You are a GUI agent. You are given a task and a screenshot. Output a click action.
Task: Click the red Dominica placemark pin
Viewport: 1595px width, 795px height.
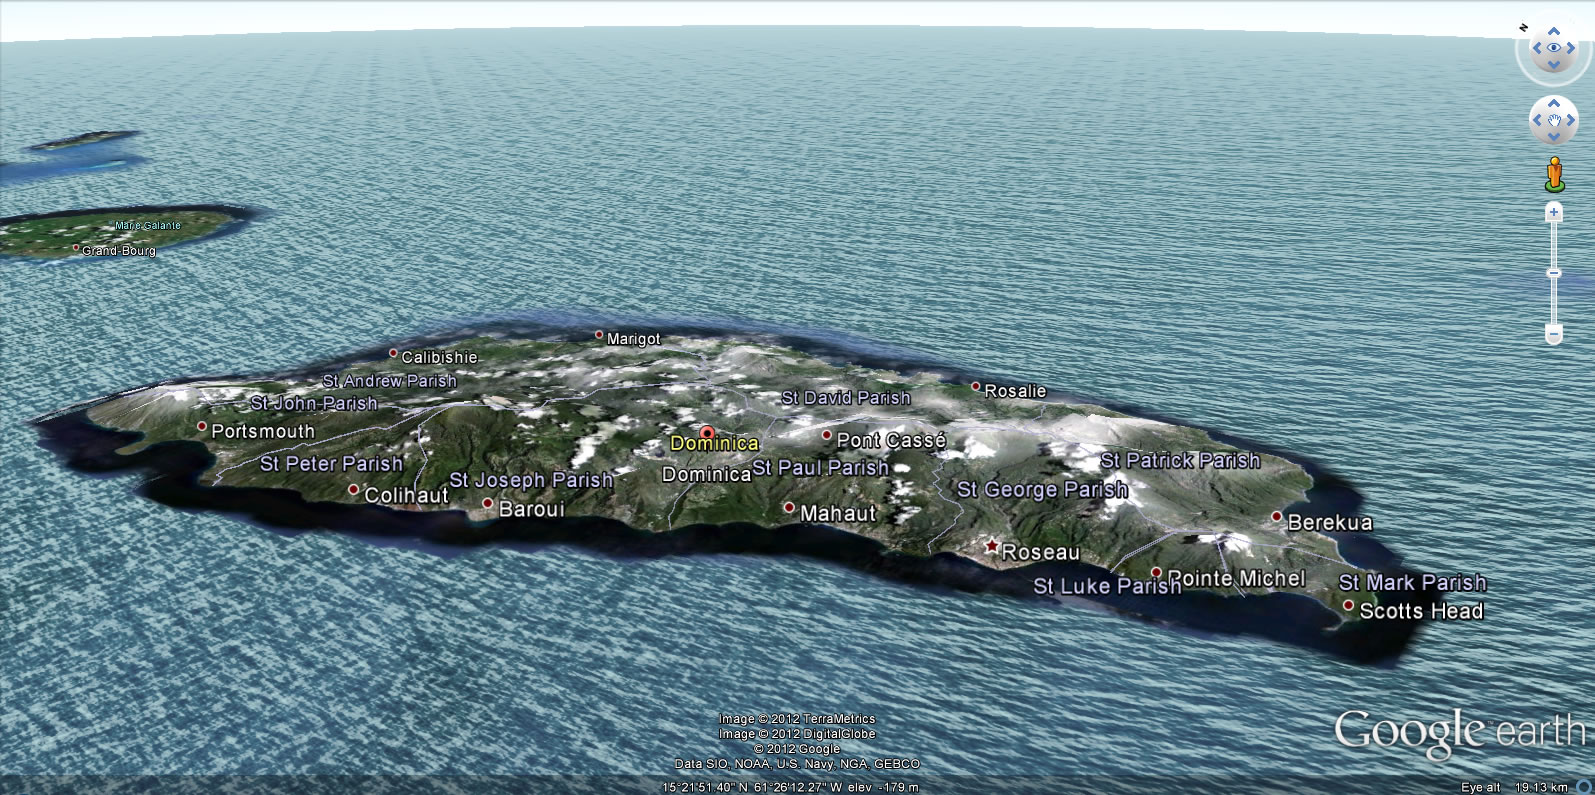tap(707, 433)
